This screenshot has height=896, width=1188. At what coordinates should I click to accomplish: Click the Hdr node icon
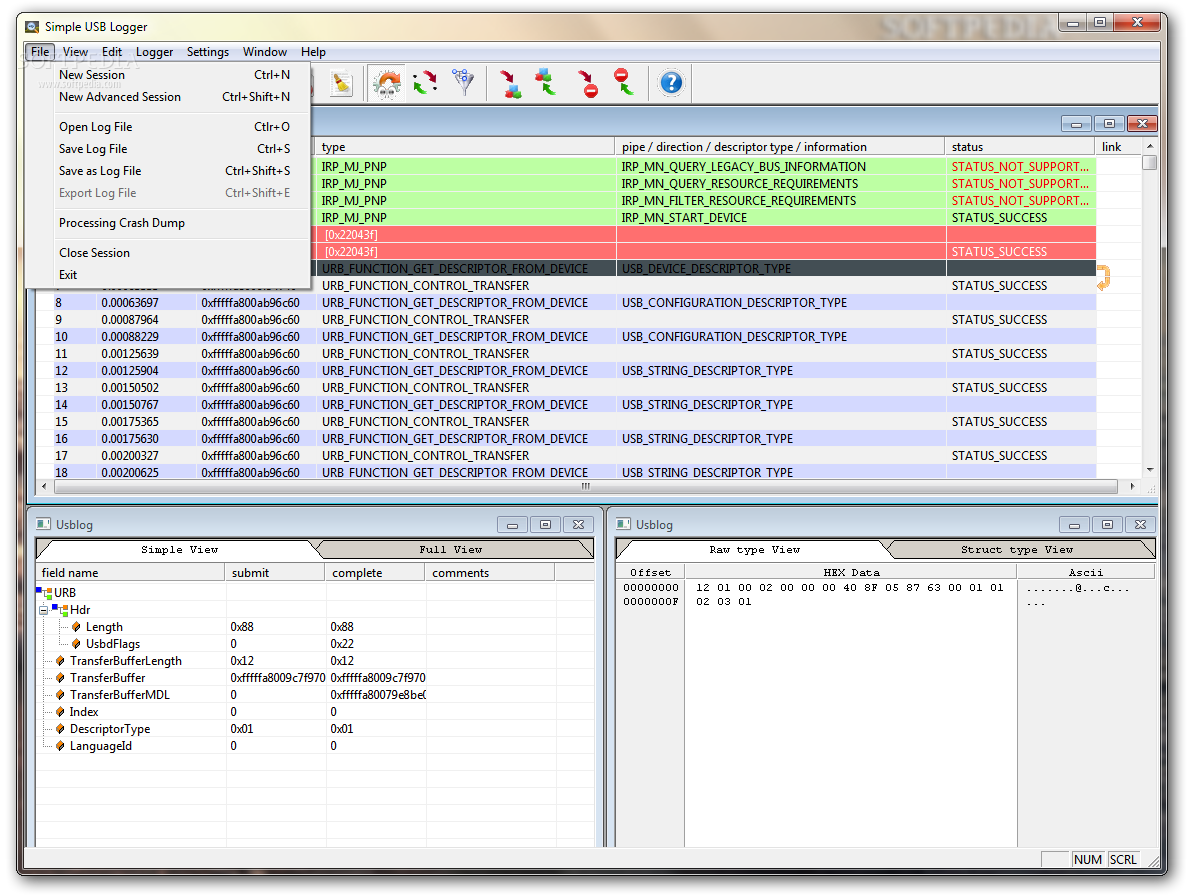click(x=61, y=610)
